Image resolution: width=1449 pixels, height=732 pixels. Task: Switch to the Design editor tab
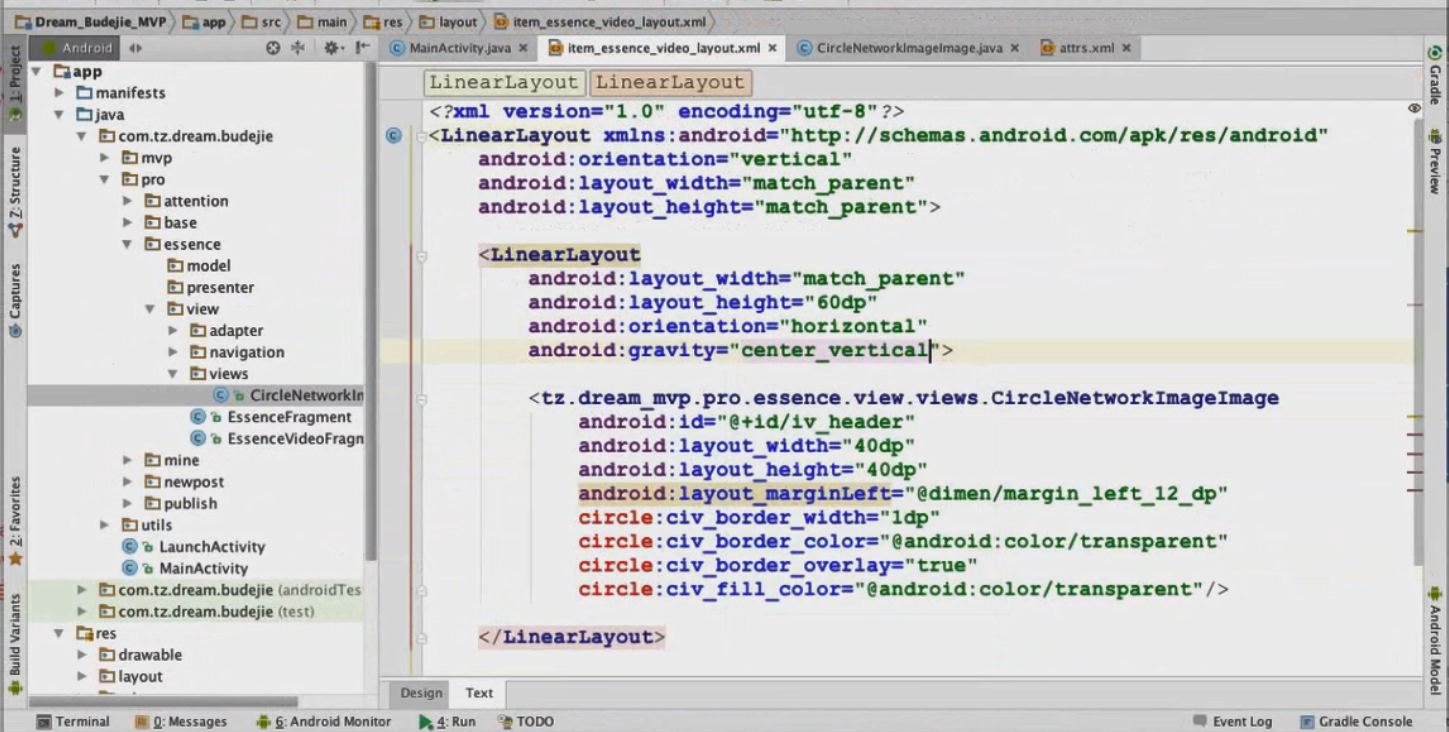pyautogui.click(x=421, y=692)
